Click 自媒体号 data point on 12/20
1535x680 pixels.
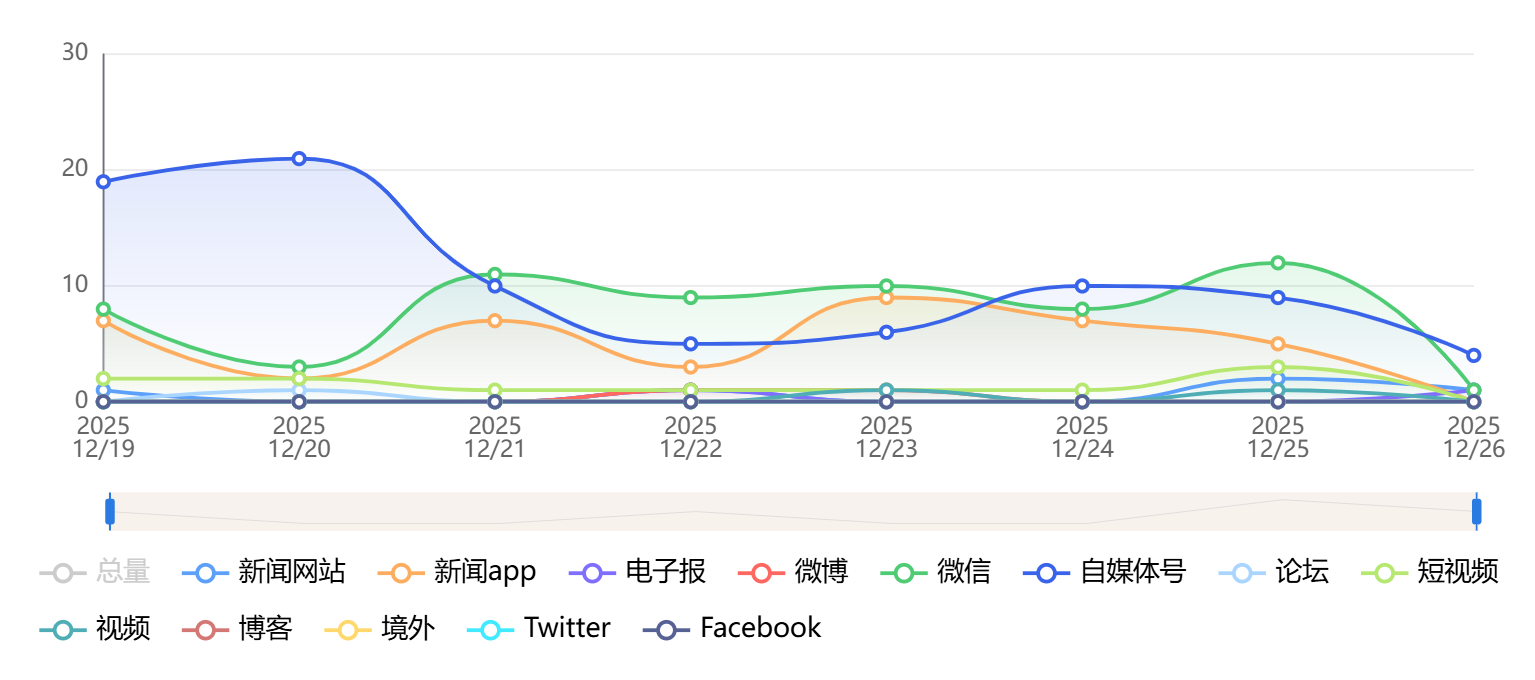(x=299, y=159)
